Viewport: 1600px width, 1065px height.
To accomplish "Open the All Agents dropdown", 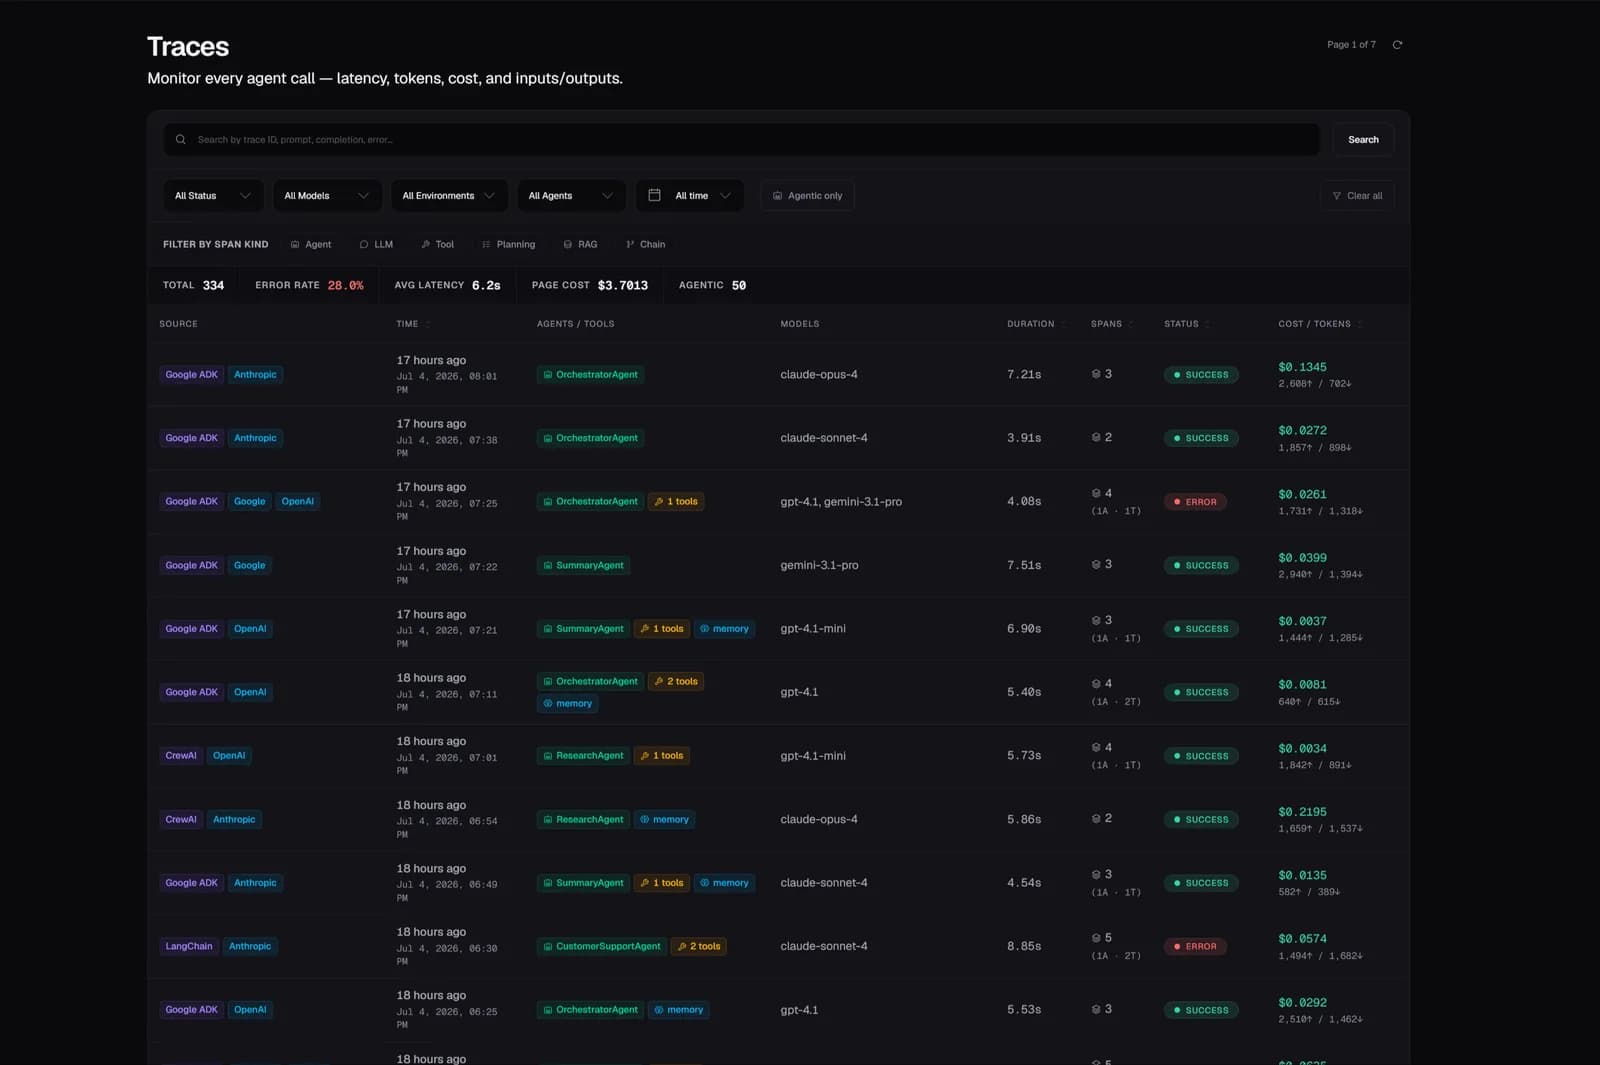I will (x=571, y=196).
